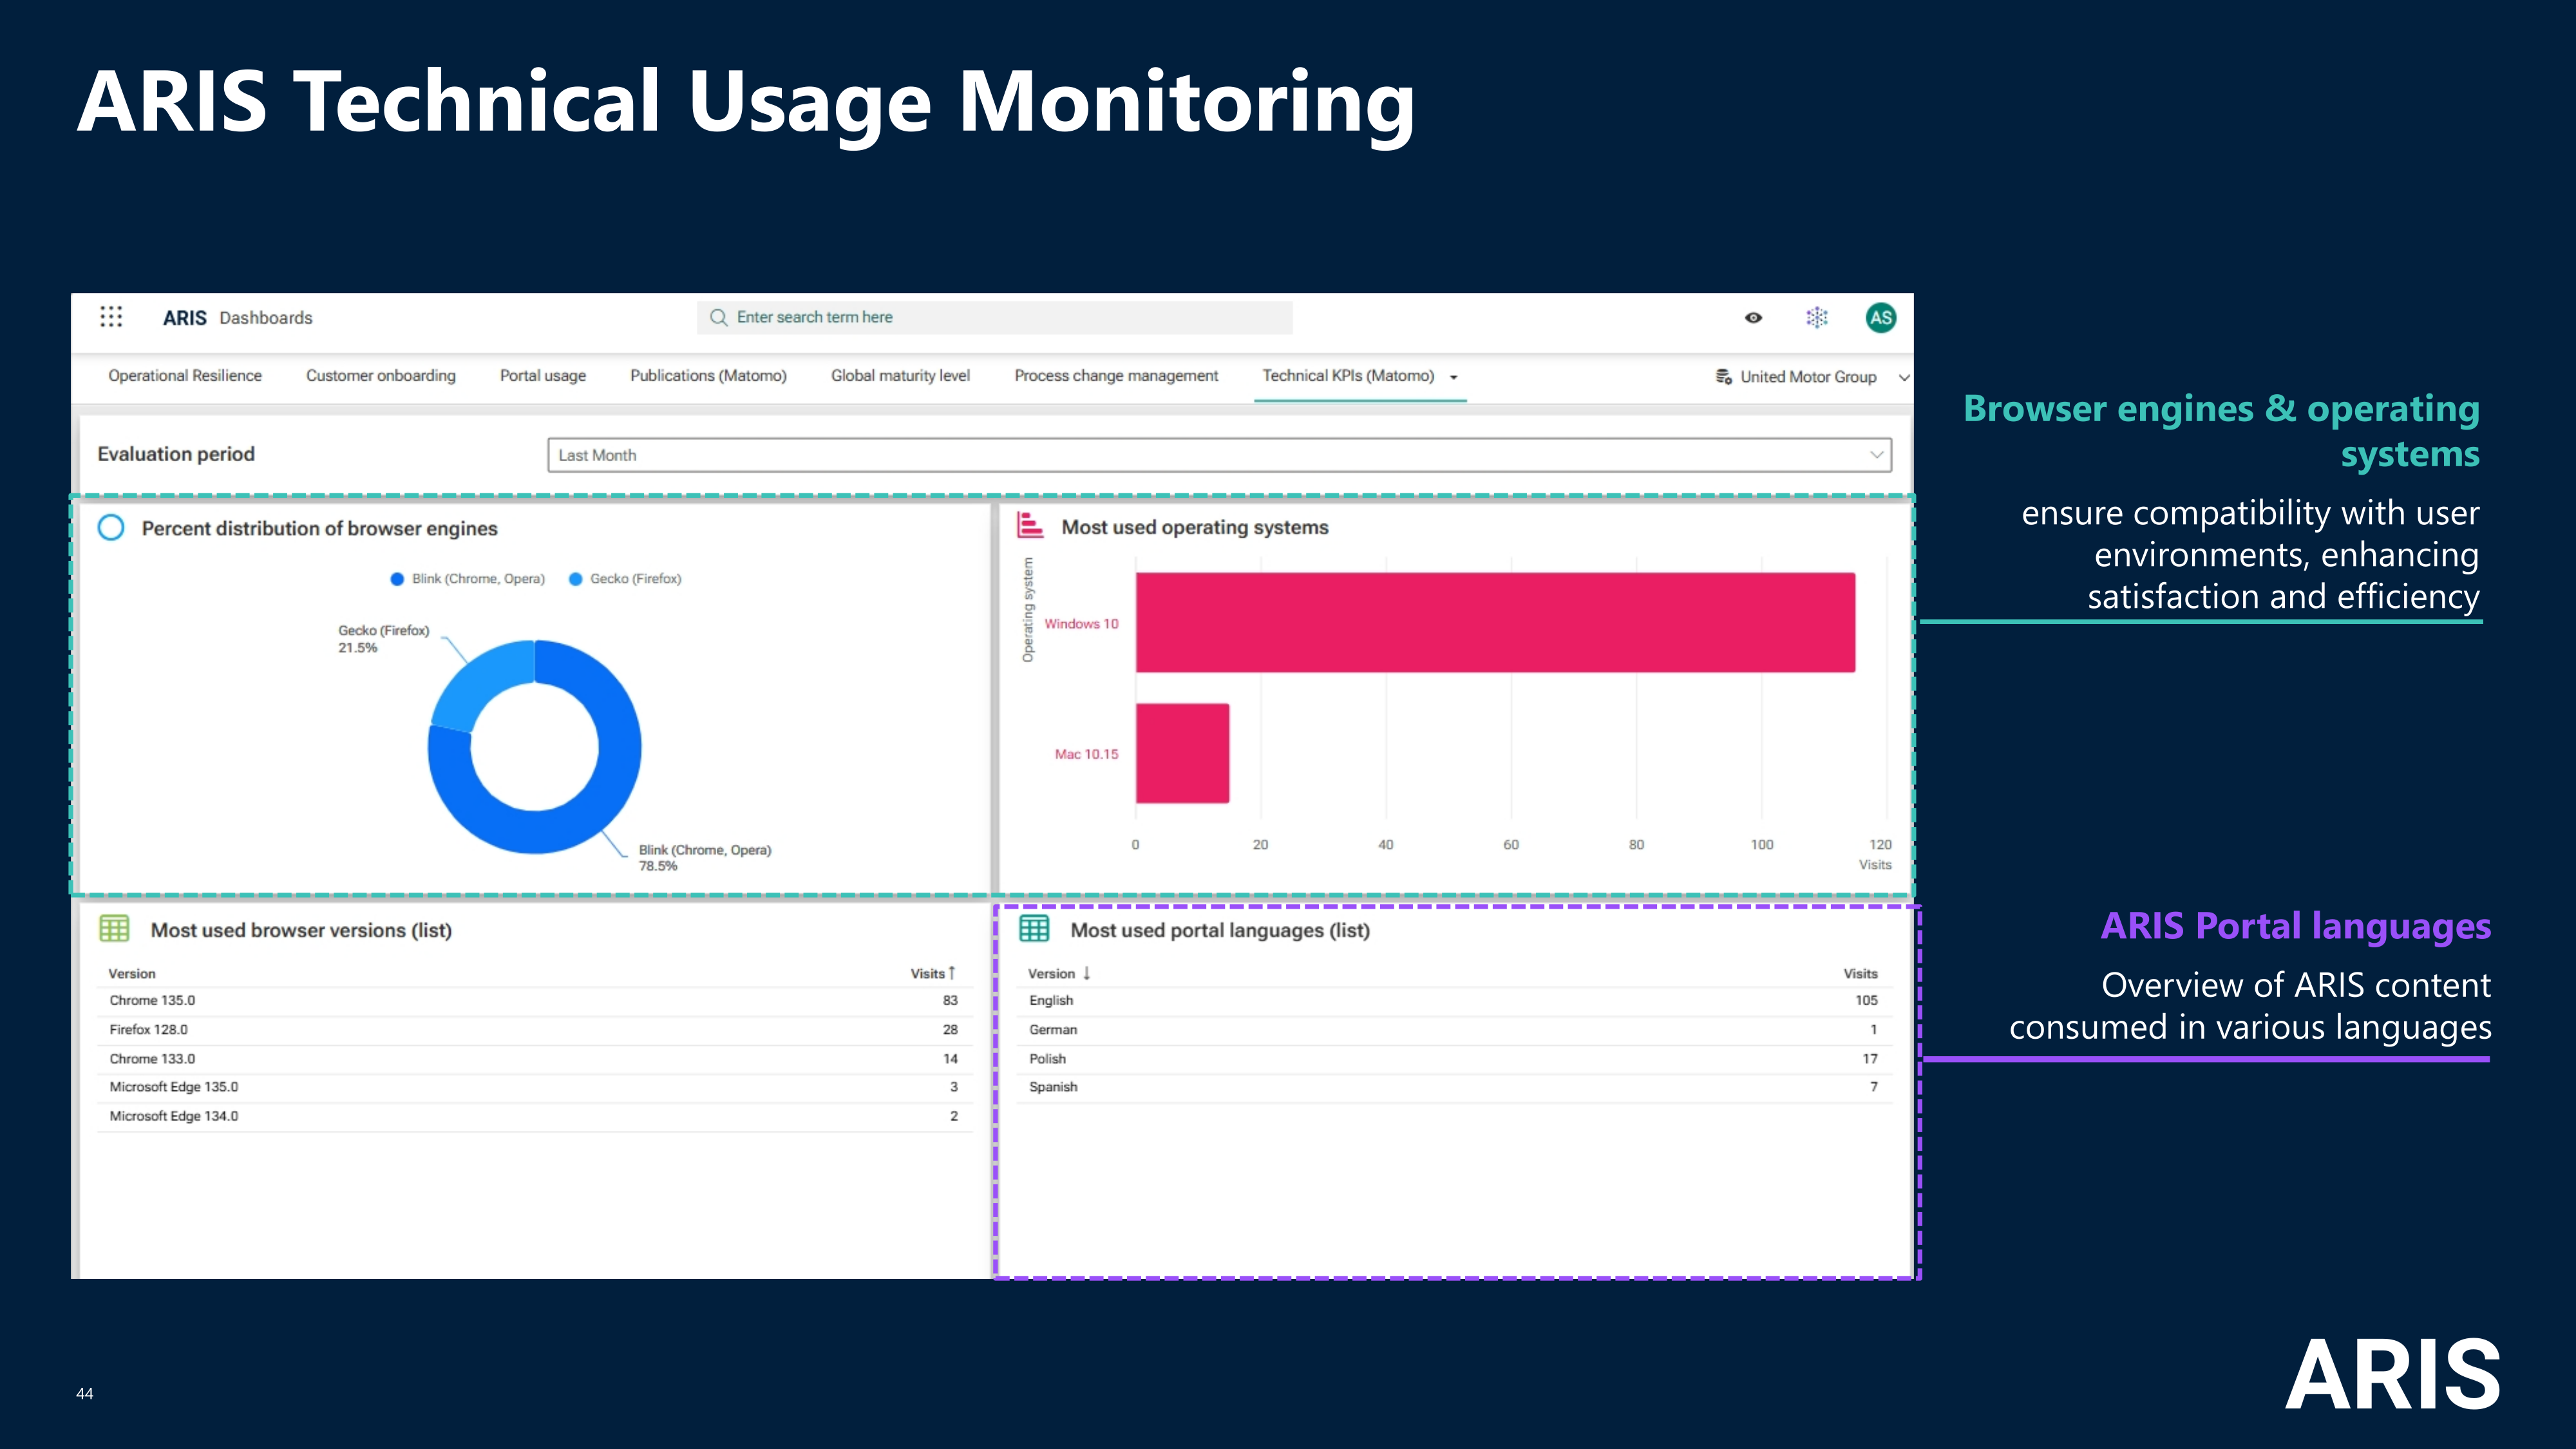Click the green table icon for browser versions
Viewport: 2576px width, 1449px height.
114,929
